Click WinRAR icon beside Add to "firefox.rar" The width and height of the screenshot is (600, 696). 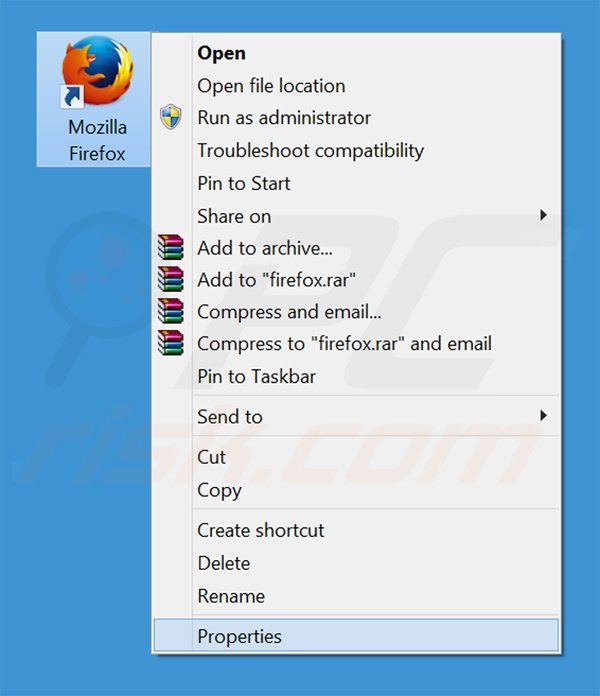click(x=171, y=280)
